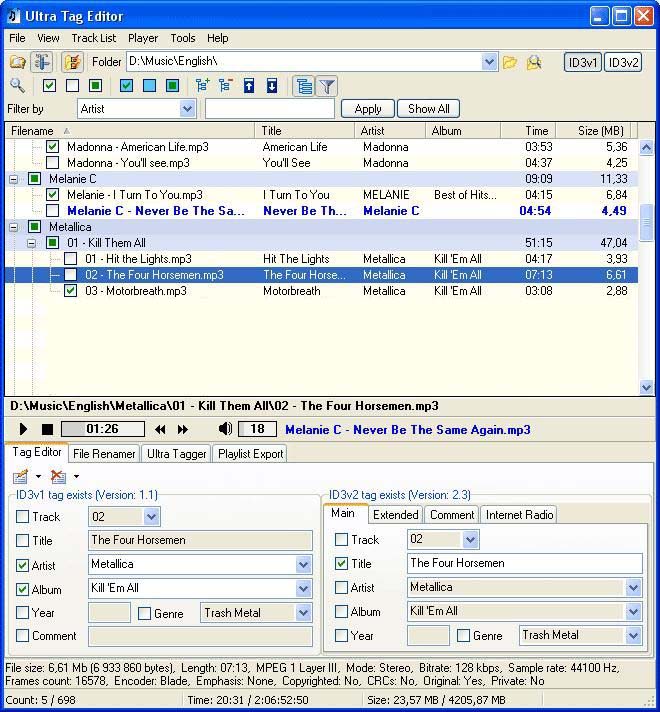The height and width of the screenshot is (712, 660).
Task: Click the magnifier search icon in toolbar
Action: coord(17,85)
